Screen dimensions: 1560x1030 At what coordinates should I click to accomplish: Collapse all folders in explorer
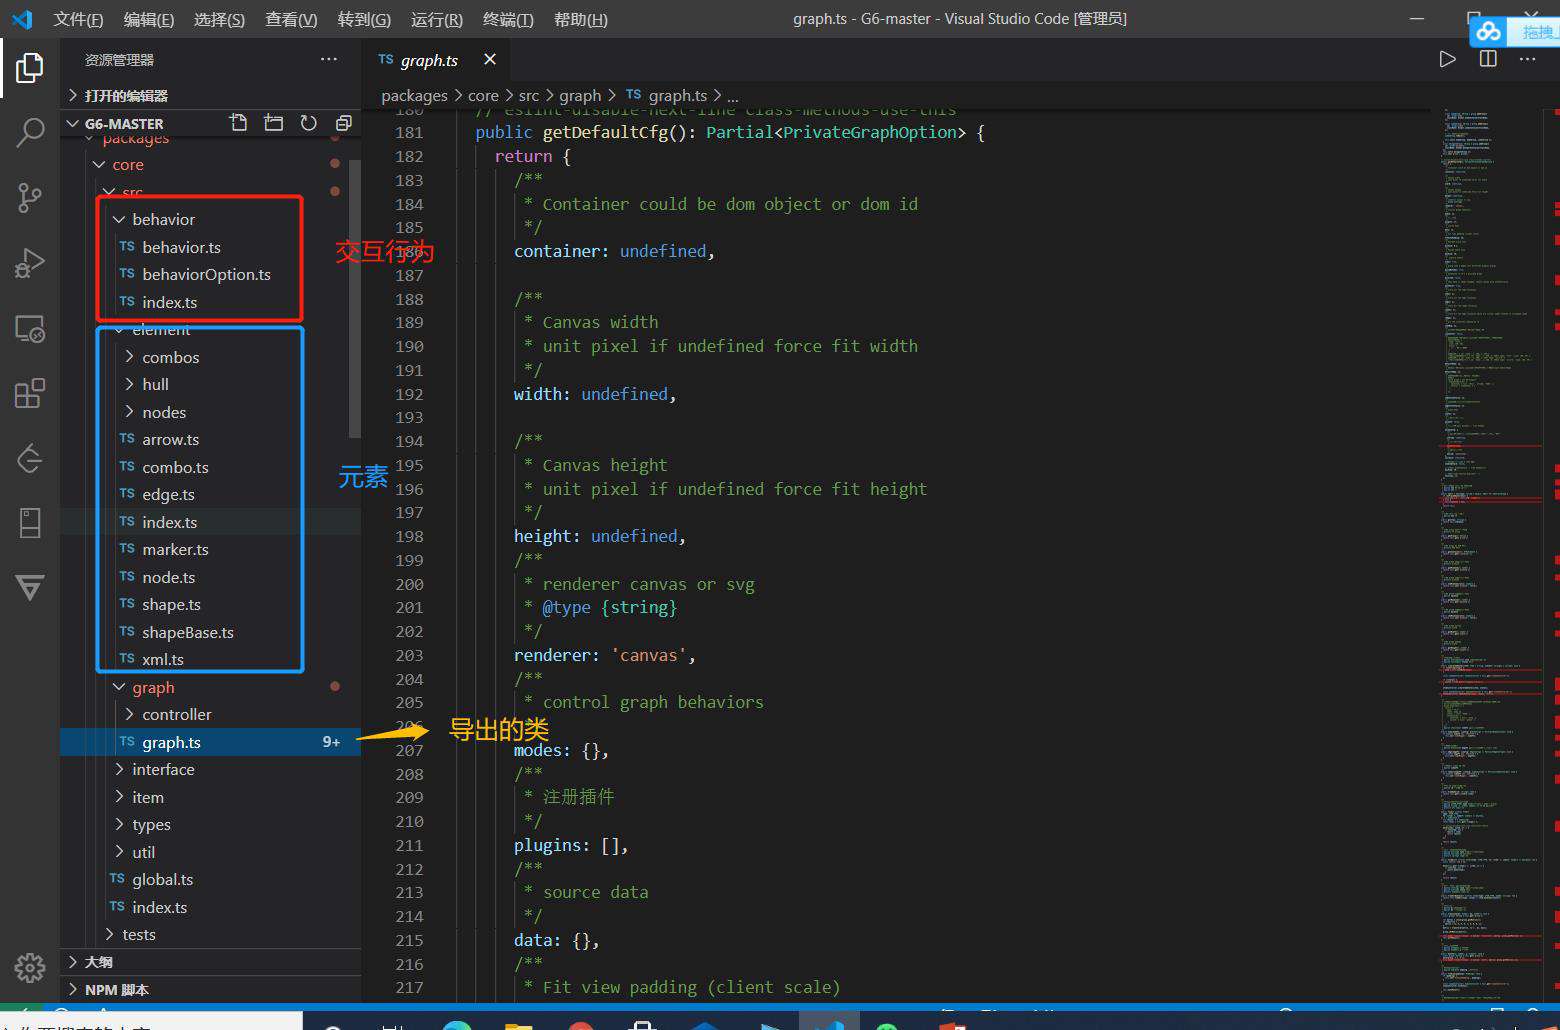(x=343, y=123)
